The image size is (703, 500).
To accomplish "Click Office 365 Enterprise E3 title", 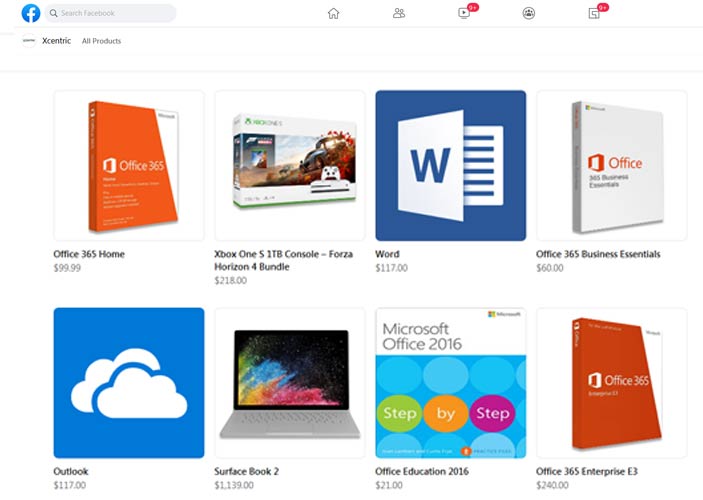I will coord(586,471).
